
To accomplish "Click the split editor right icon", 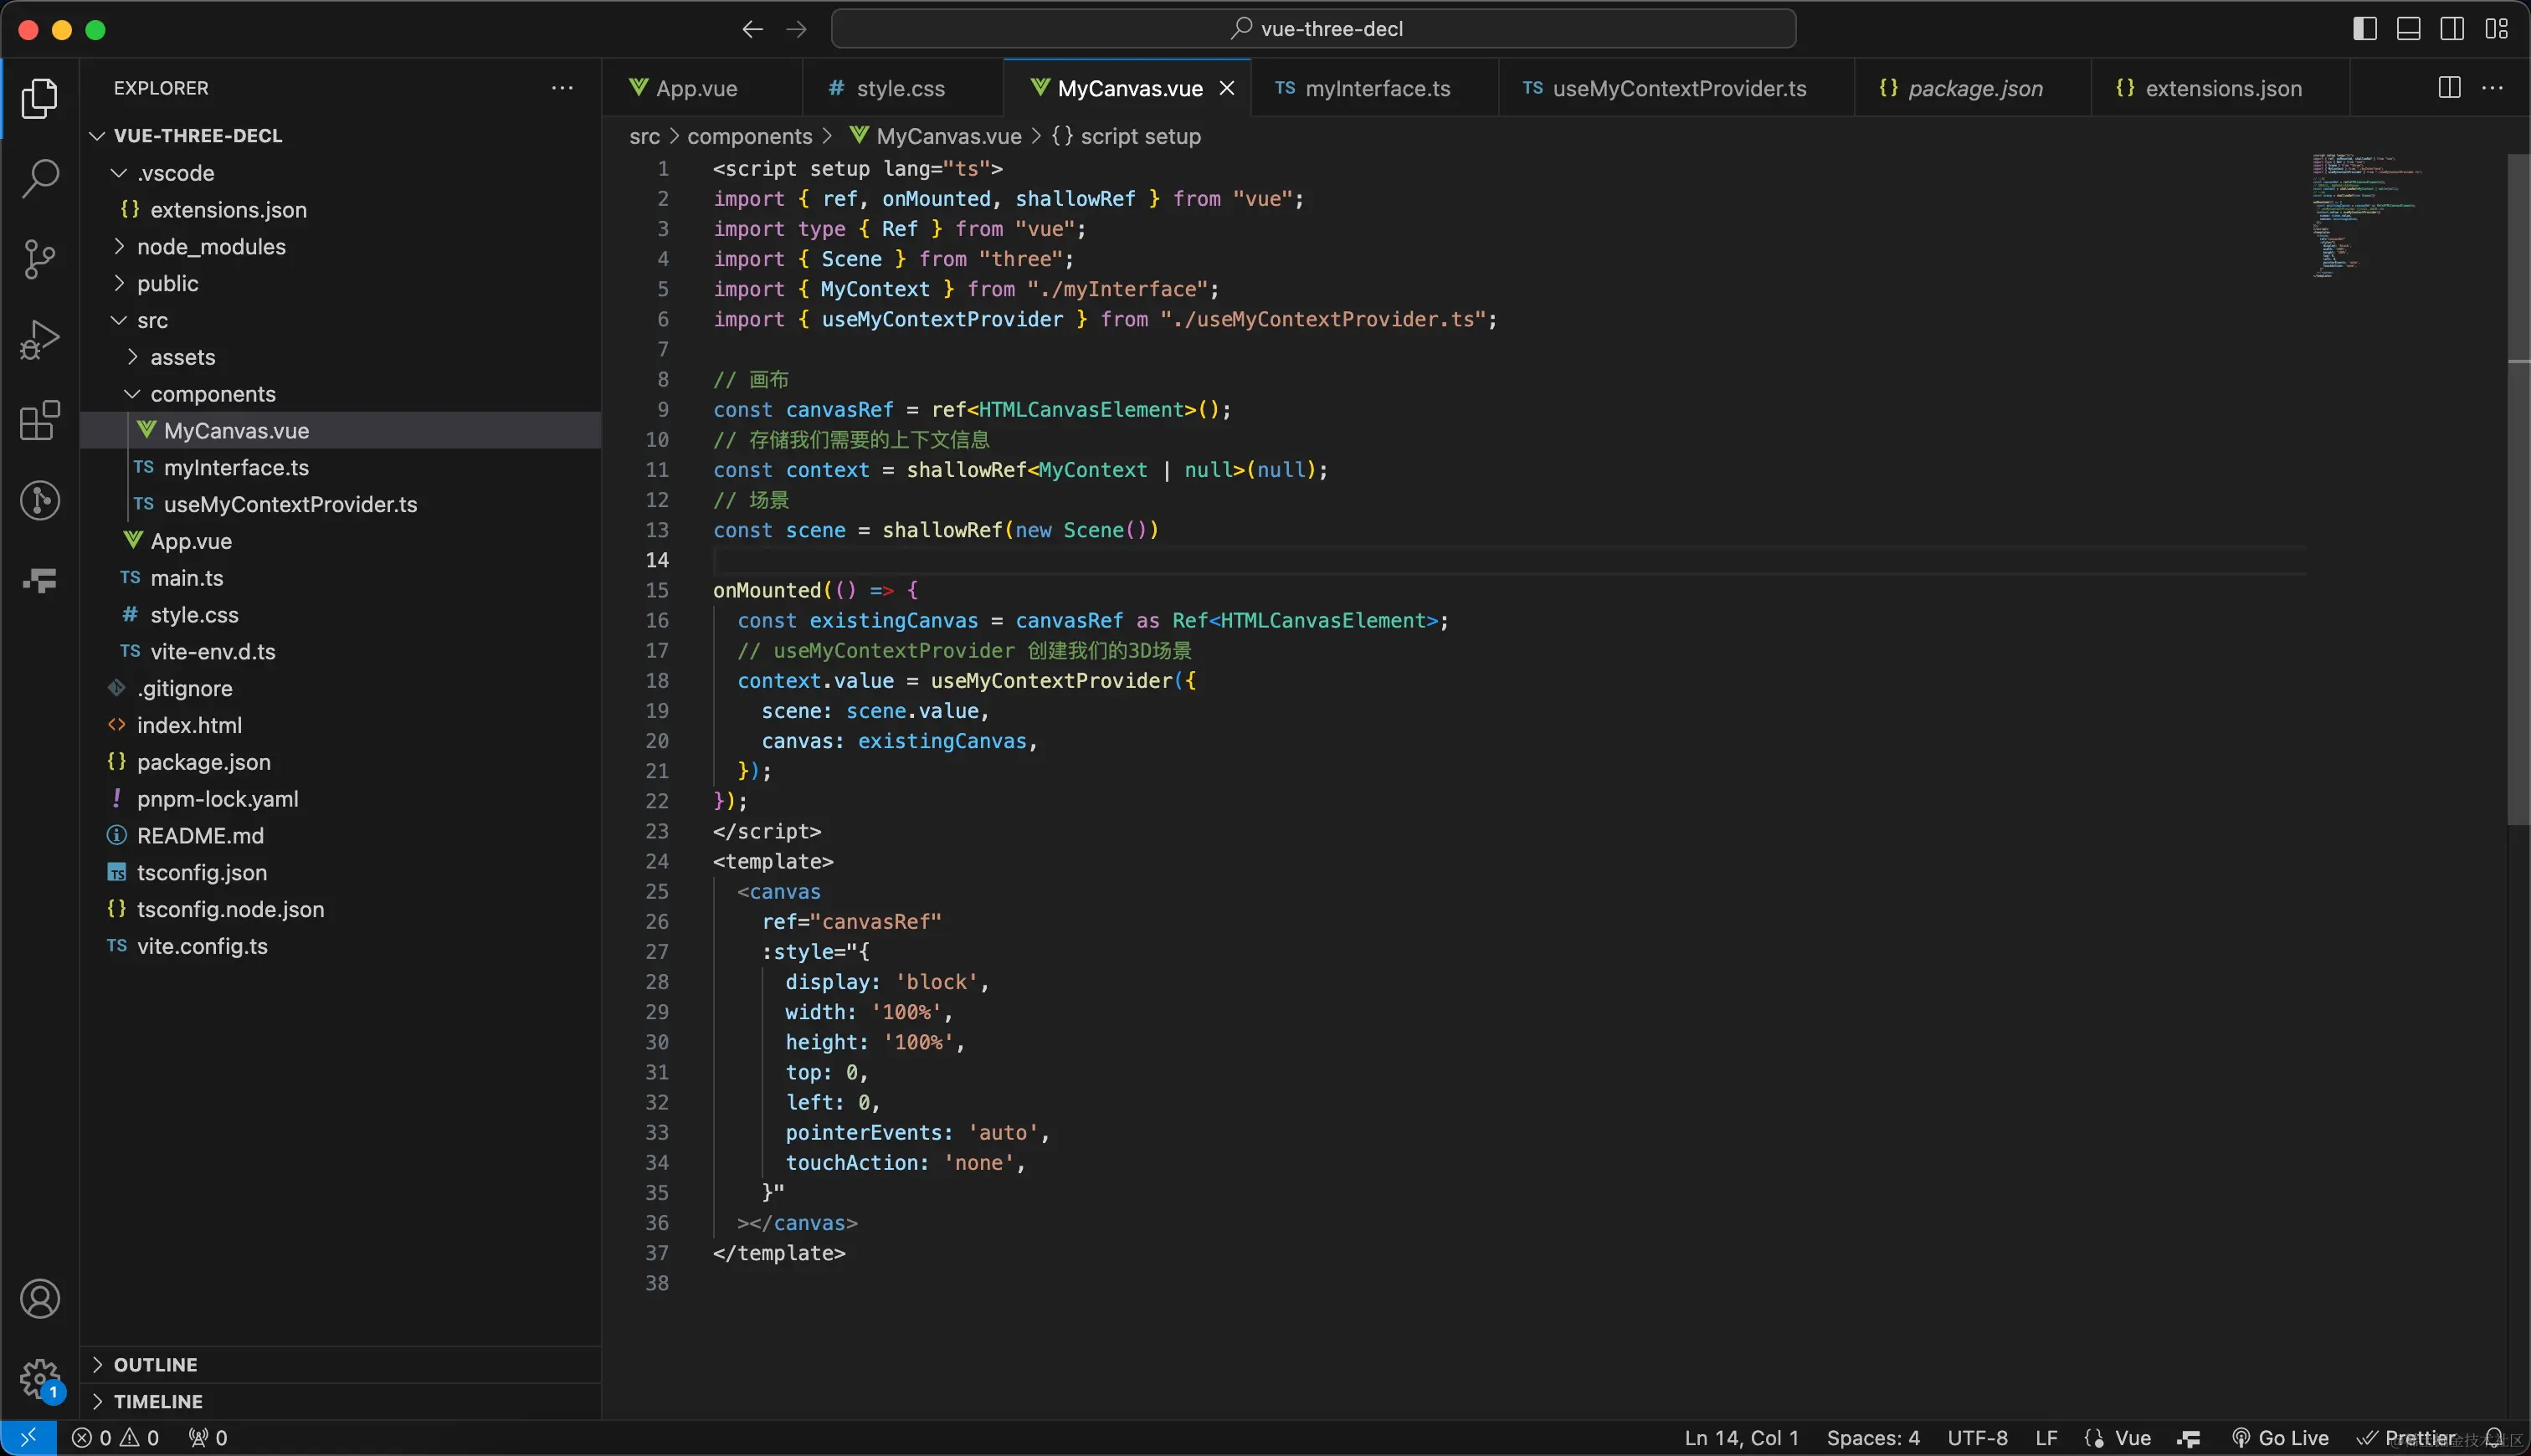I will pos(2449,88).
